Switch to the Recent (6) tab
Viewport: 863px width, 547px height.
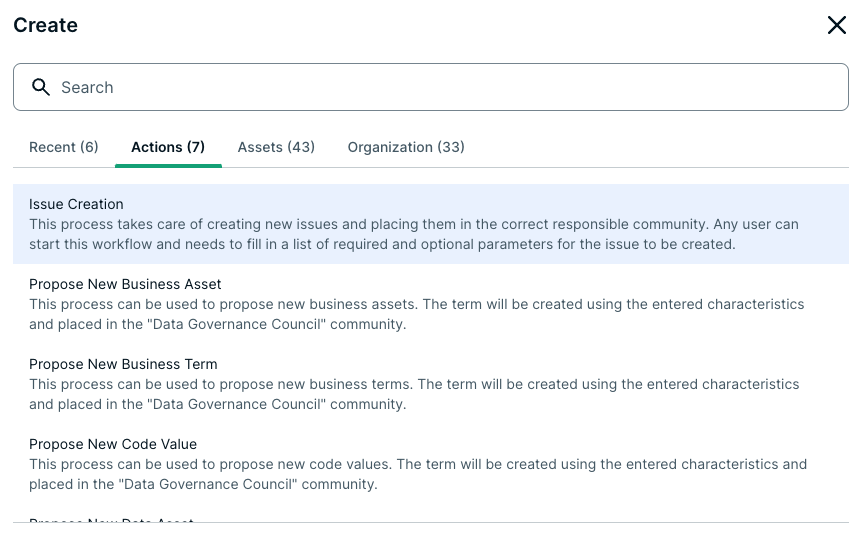point(64,147)
